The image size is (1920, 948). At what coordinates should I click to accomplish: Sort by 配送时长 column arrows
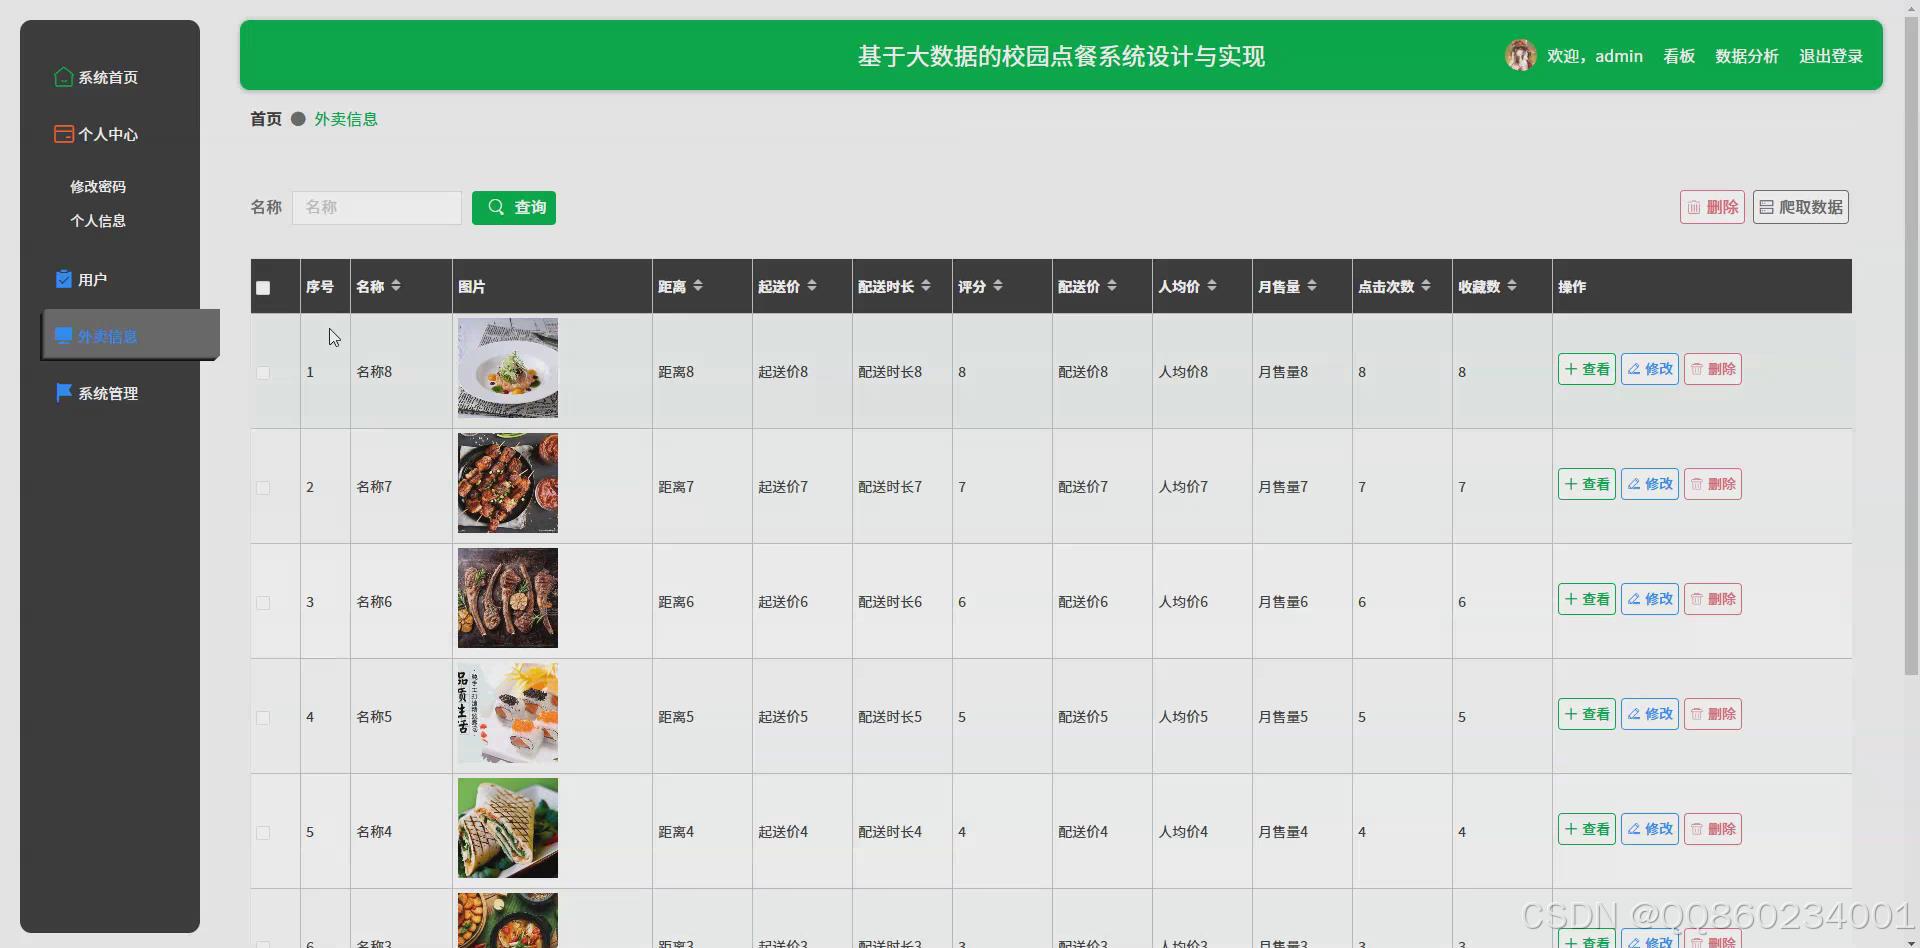click(x=926, y=286)
